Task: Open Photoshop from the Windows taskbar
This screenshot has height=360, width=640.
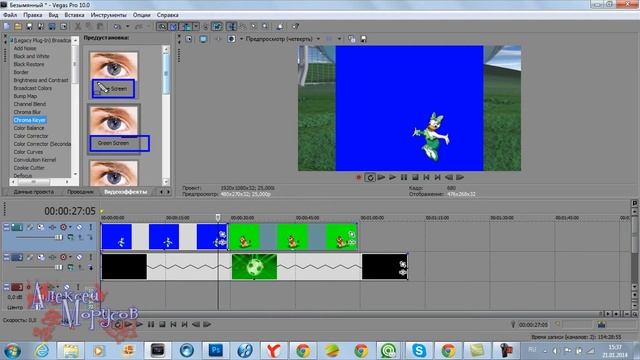Action: pos(216,350)
